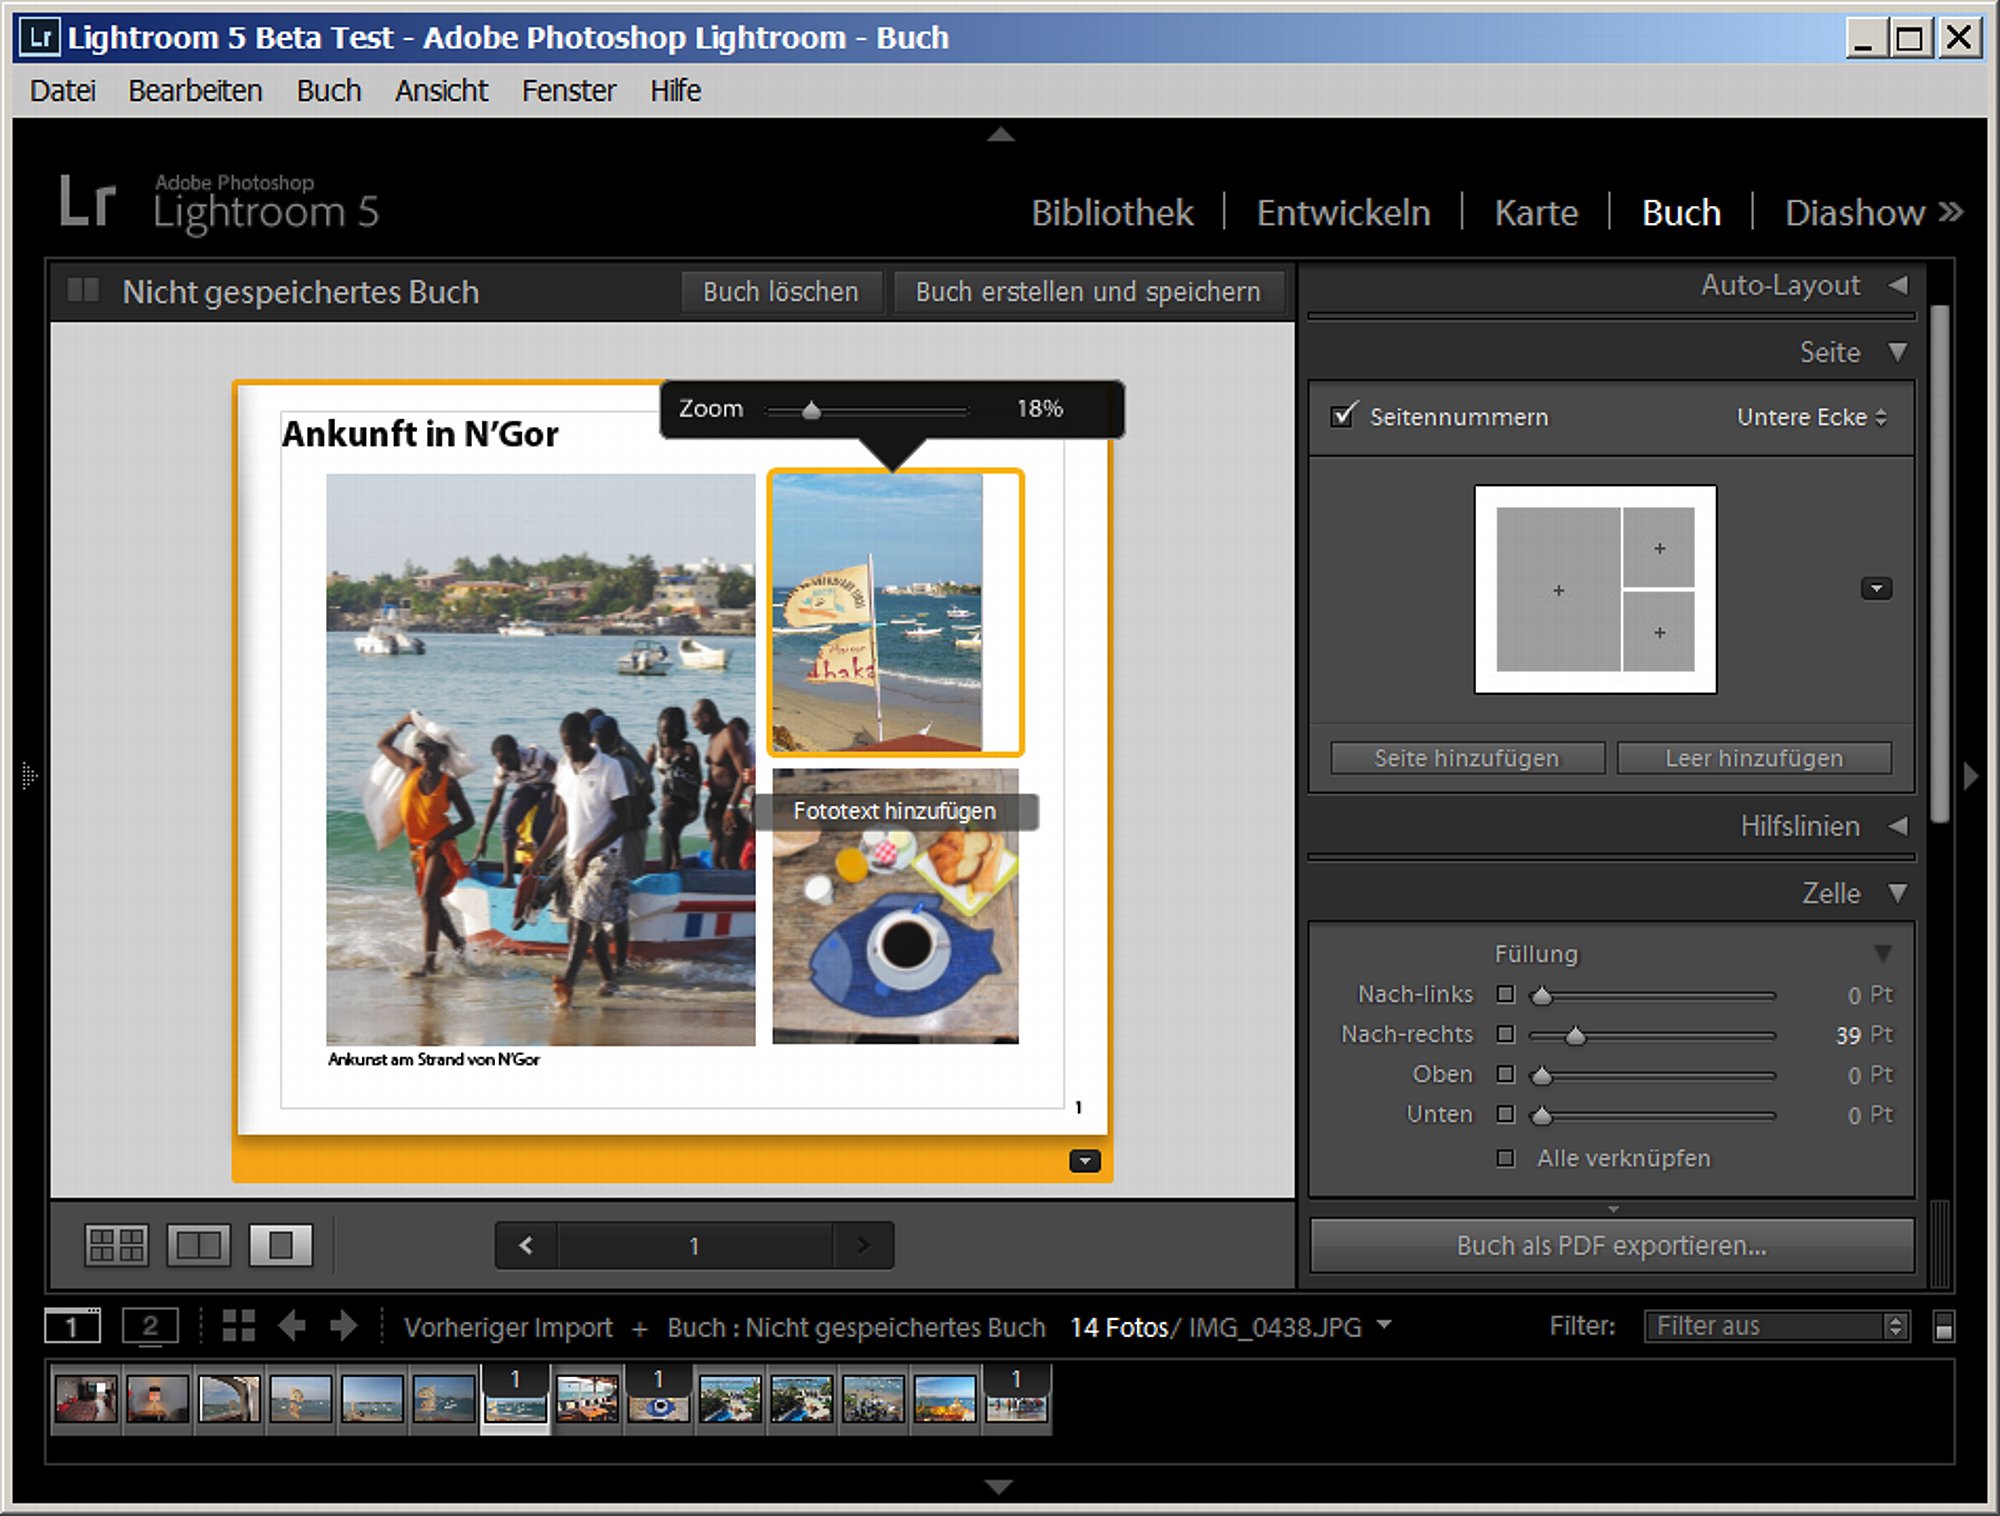The width and height of the screenshot is (2000, 1516).
Task: Collapse the Füllung section triangle
Action: [1883, 954]
